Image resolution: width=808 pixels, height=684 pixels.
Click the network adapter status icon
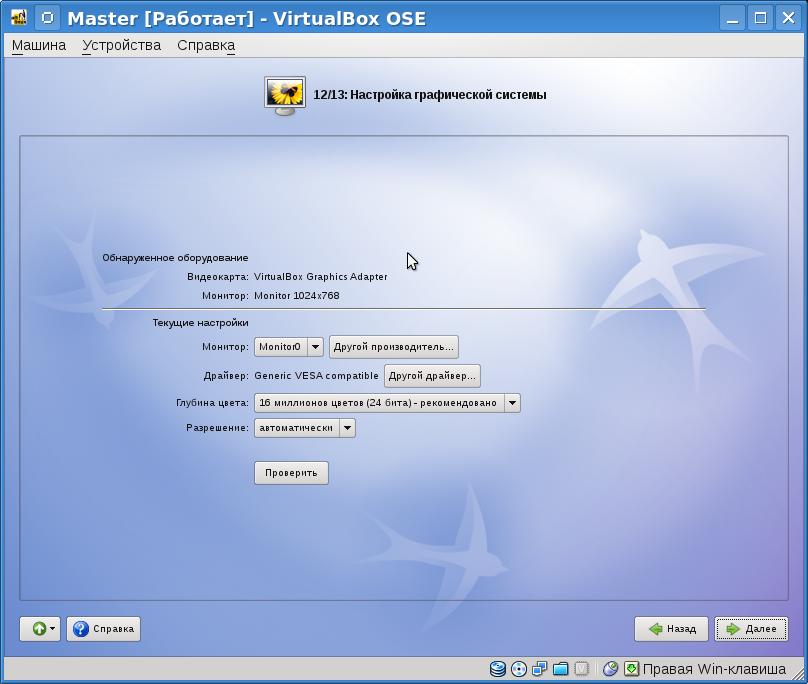pos(540,669)
